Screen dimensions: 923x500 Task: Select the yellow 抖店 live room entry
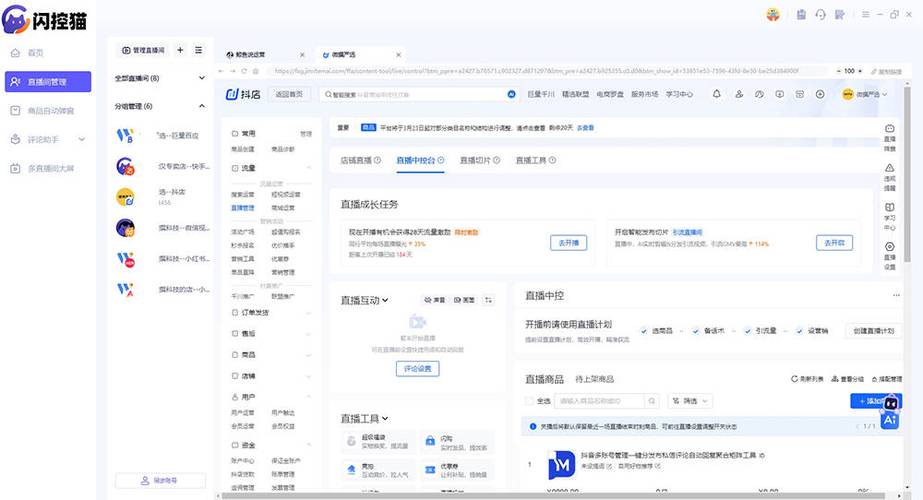(x=161, y=197)
